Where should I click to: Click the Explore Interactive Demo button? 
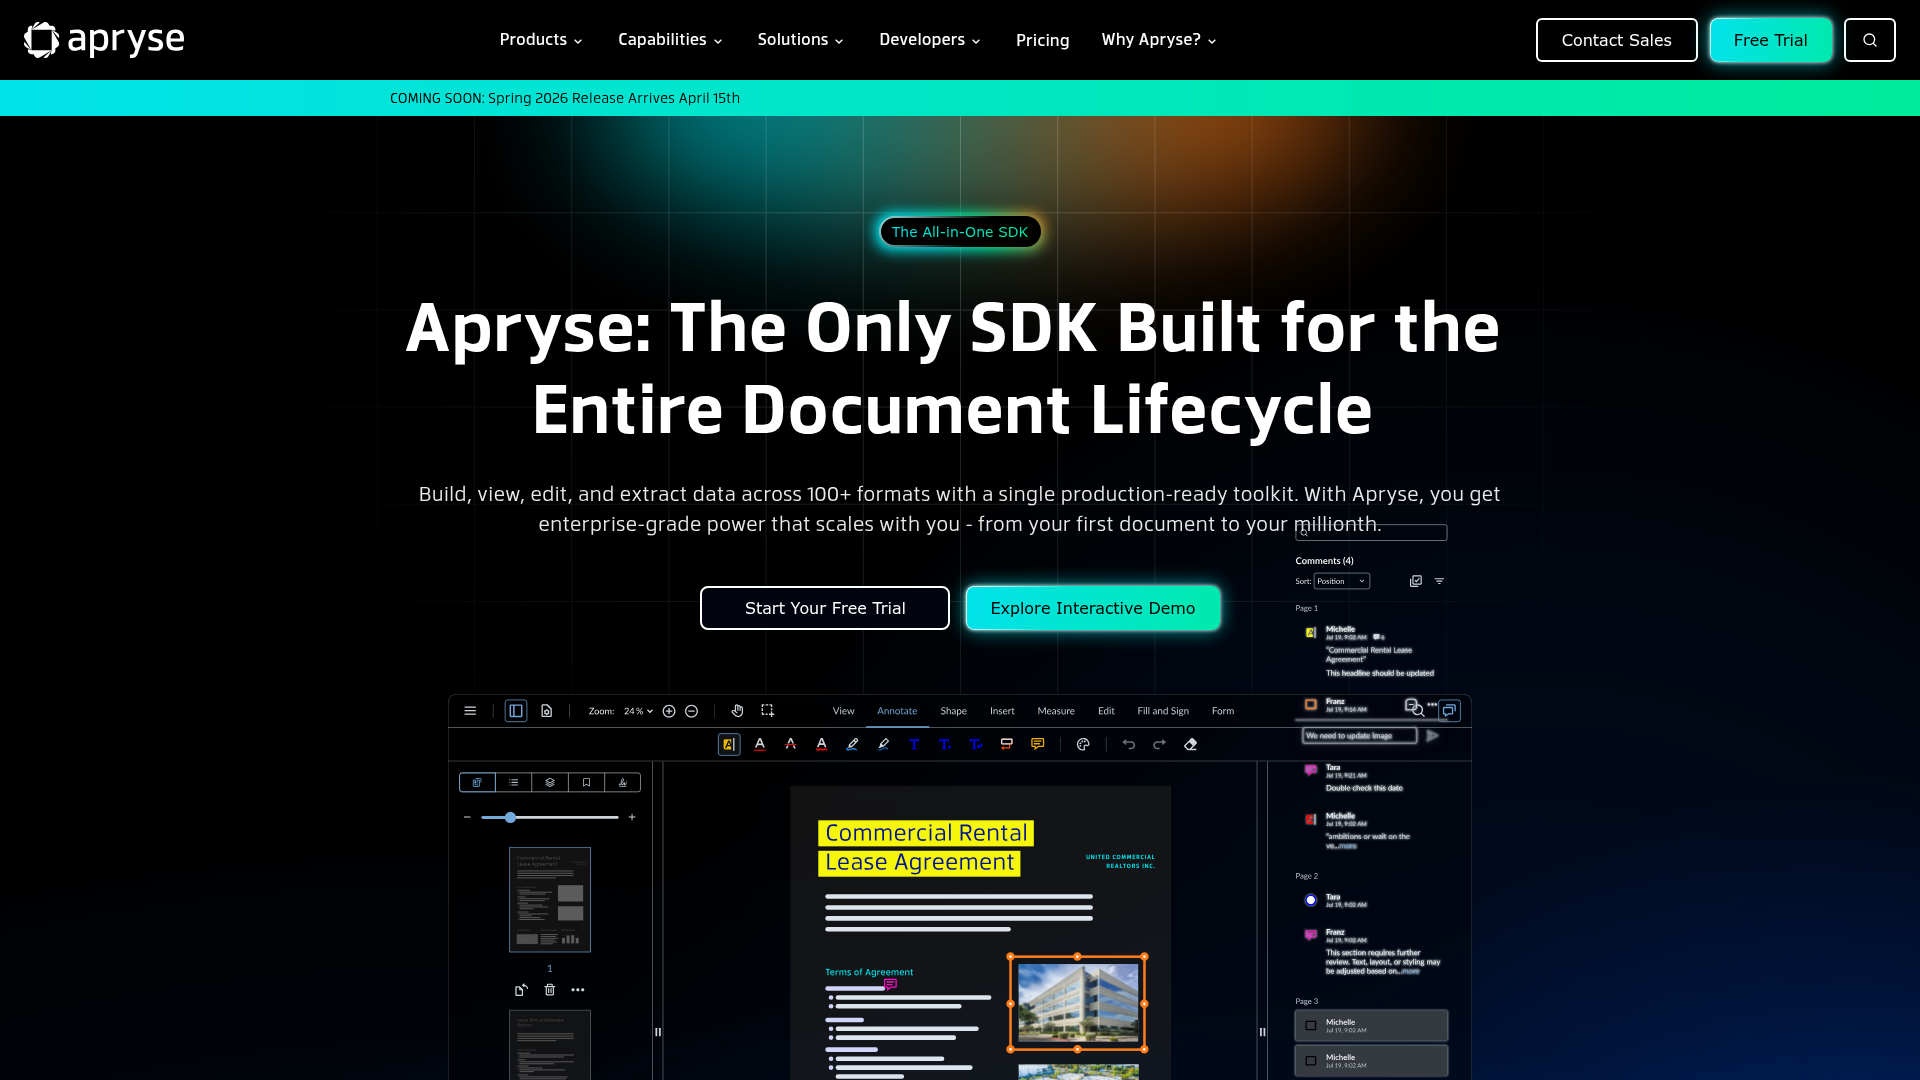coord(1093,608)
